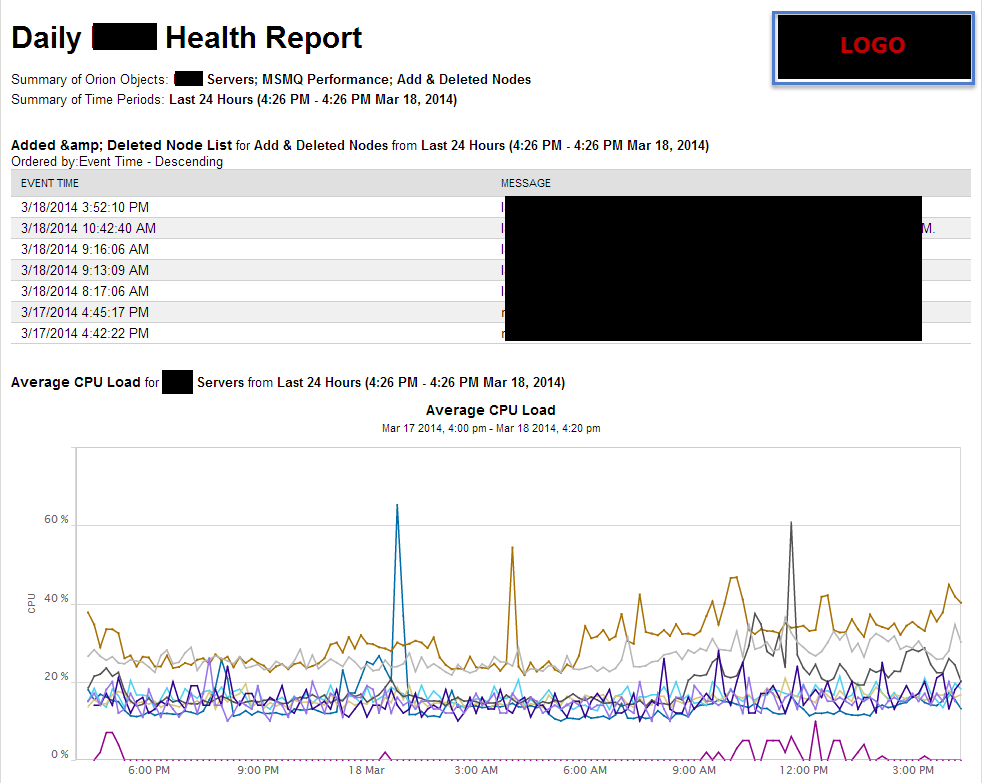The image size is (982, 783).
Task: Click the 40 % y-axis label
Action: pos(56,598)
